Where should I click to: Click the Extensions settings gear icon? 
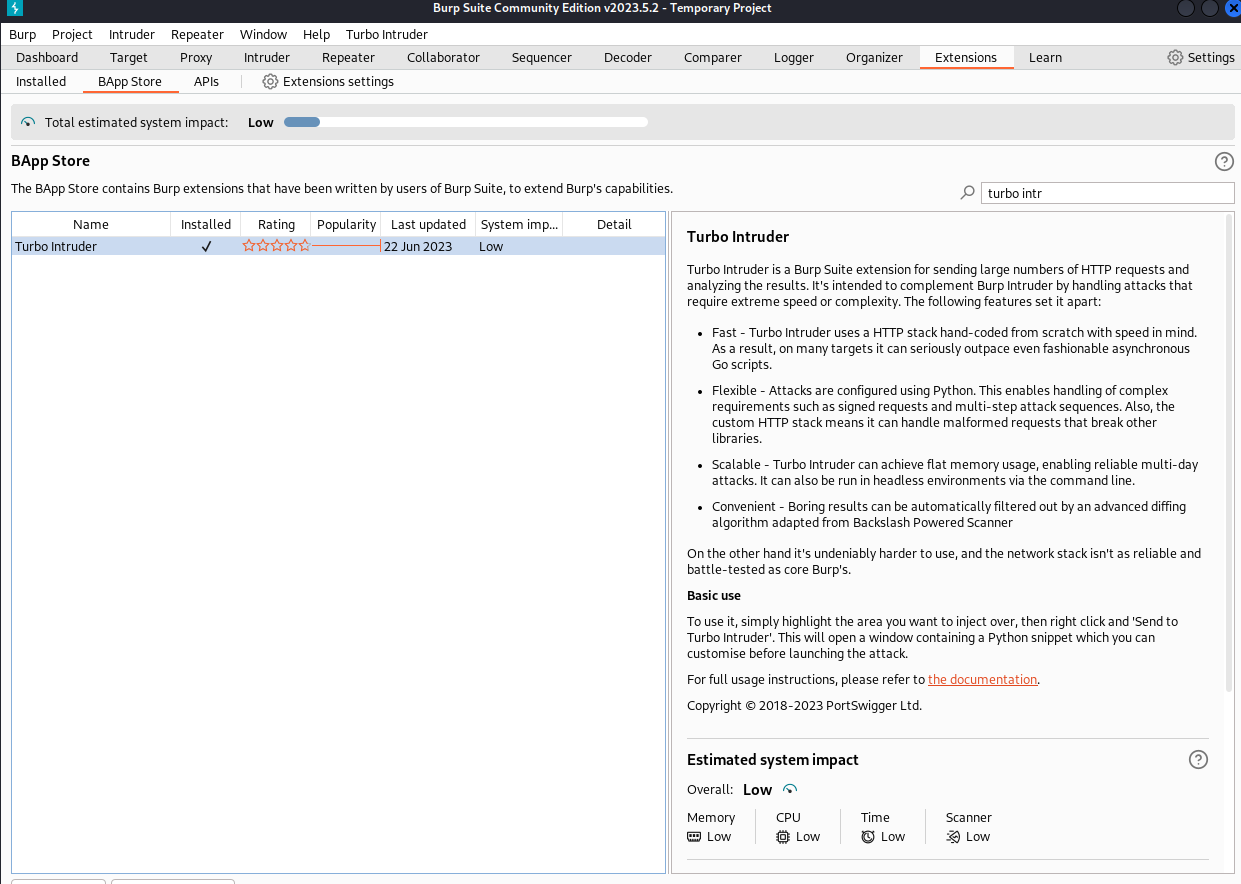pyautogui.click(x=270, y=81)
